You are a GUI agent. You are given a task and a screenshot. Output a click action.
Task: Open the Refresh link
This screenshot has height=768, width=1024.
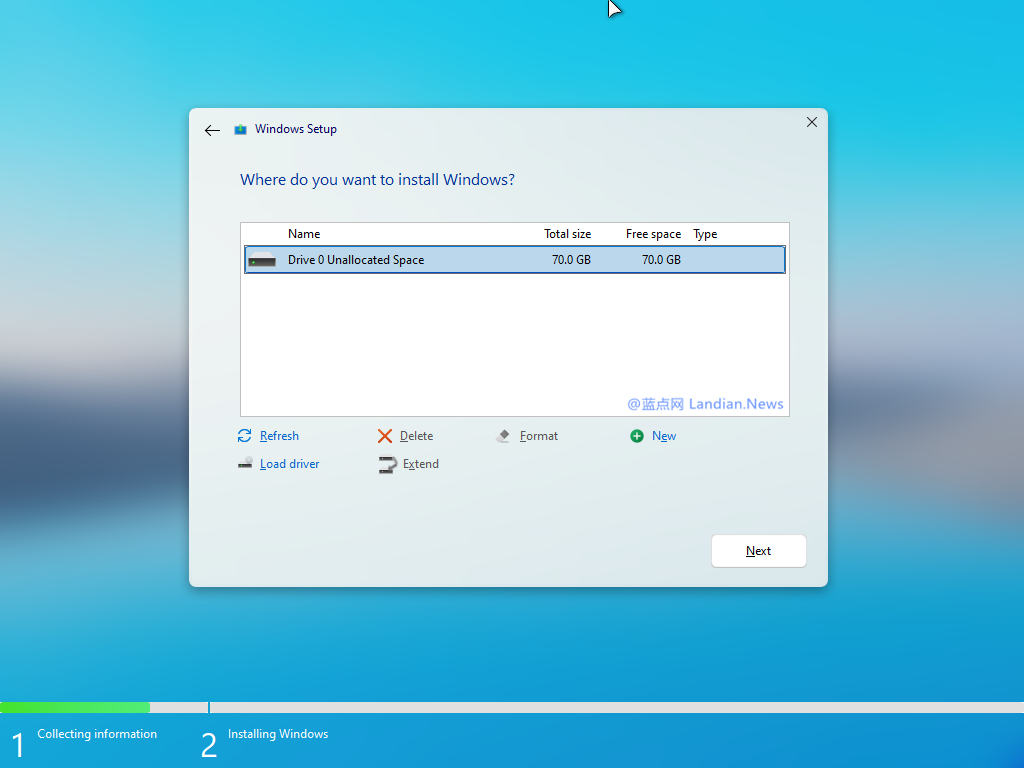(x=279, y=436)
